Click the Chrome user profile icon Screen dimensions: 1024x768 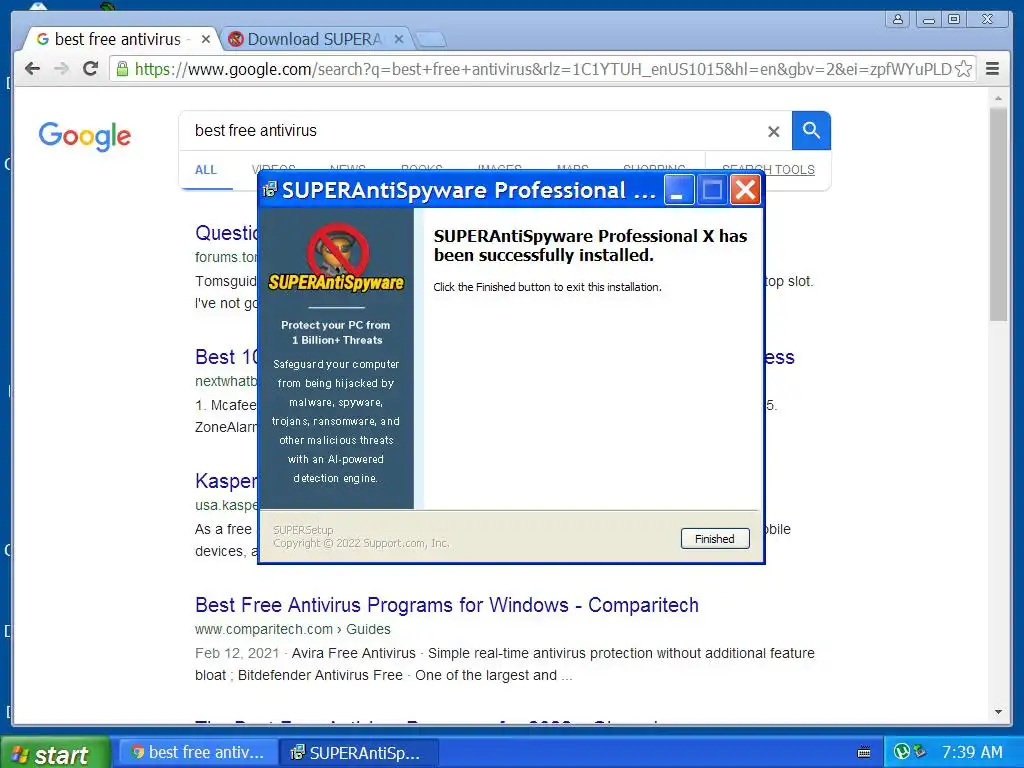click(898, 19)
